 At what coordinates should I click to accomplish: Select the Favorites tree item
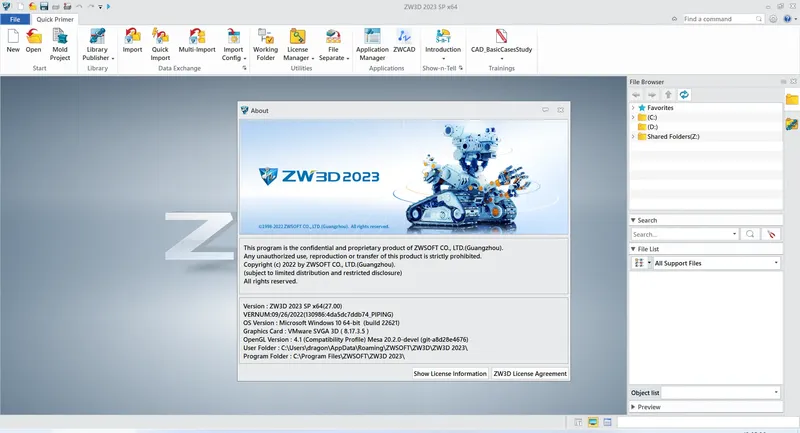pyautogui.click(x=656, y=108)
